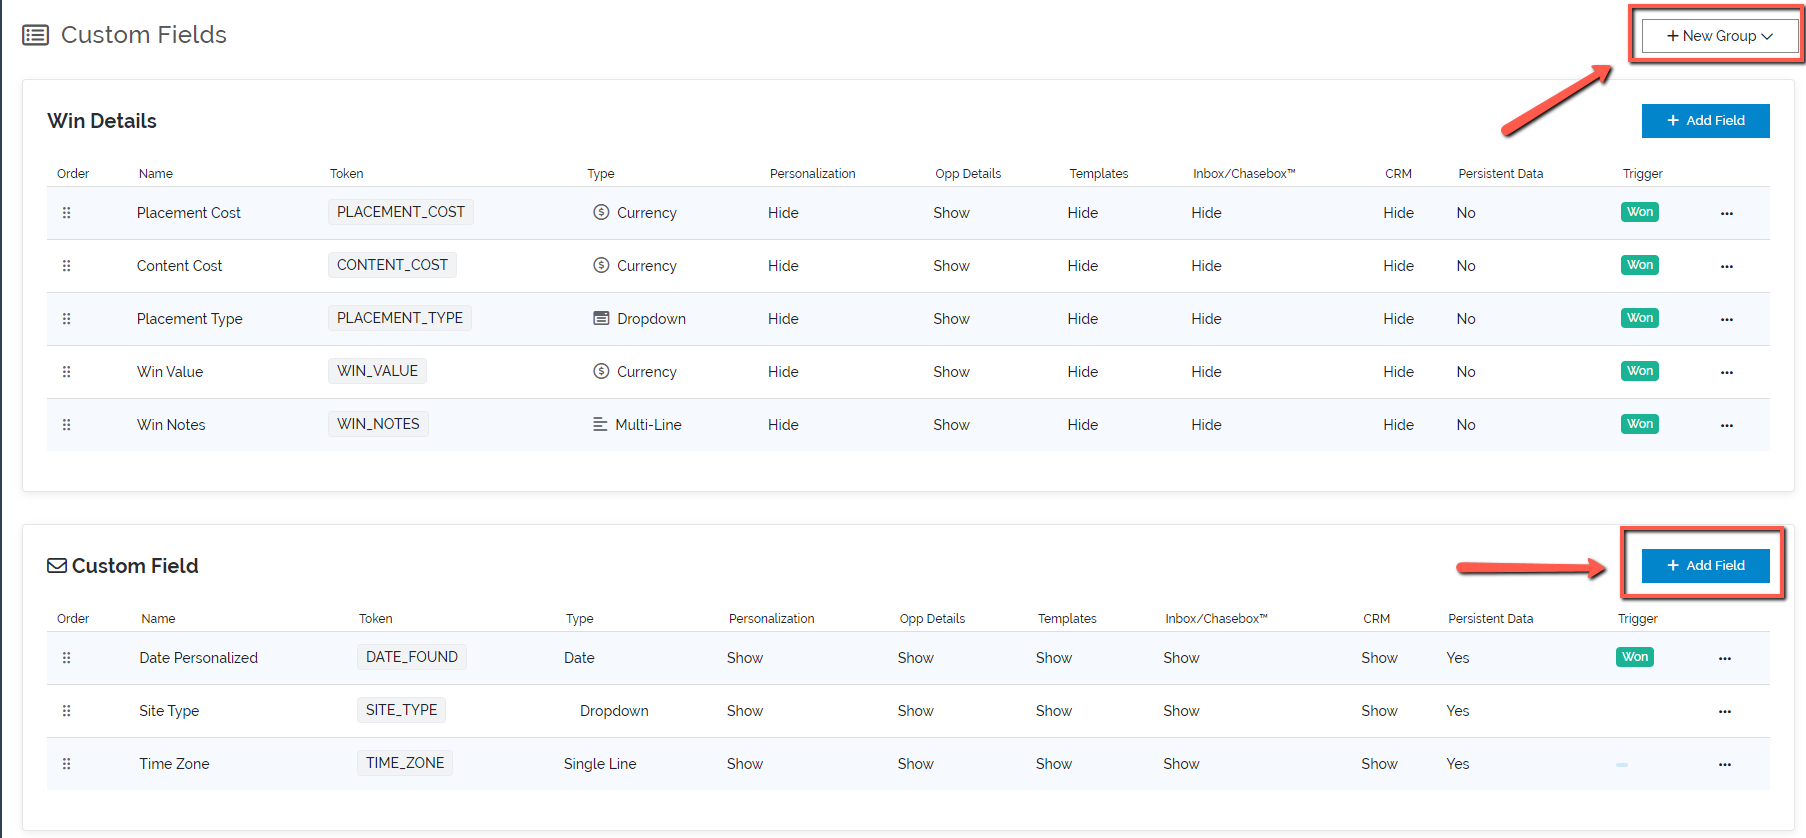Click Dropdown type in Site Type row
1806x838 pixels.
[x=614, y=711]
